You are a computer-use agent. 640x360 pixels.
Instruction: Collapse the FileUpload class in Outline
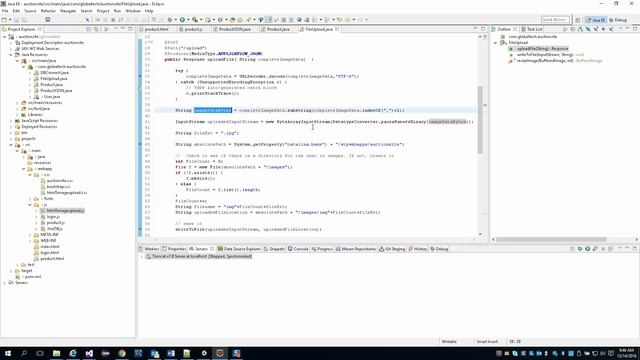pyautogui.click(x=496, y=43)
